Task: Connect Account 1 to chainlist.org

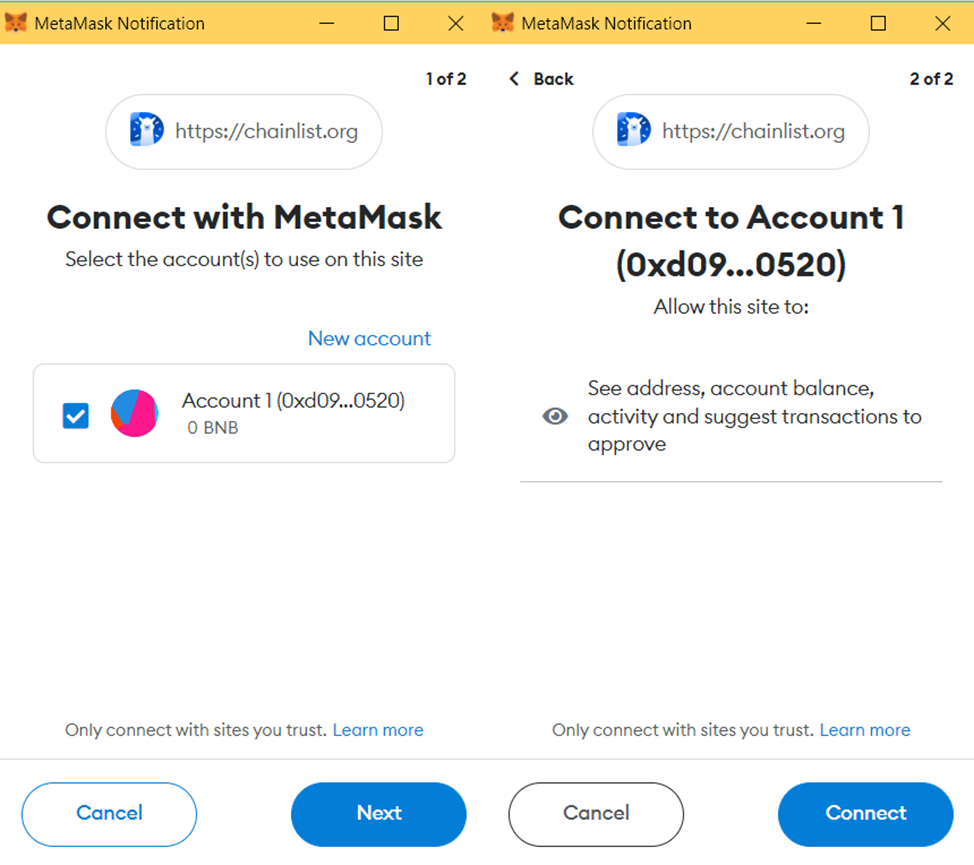Action: [865, 813]
